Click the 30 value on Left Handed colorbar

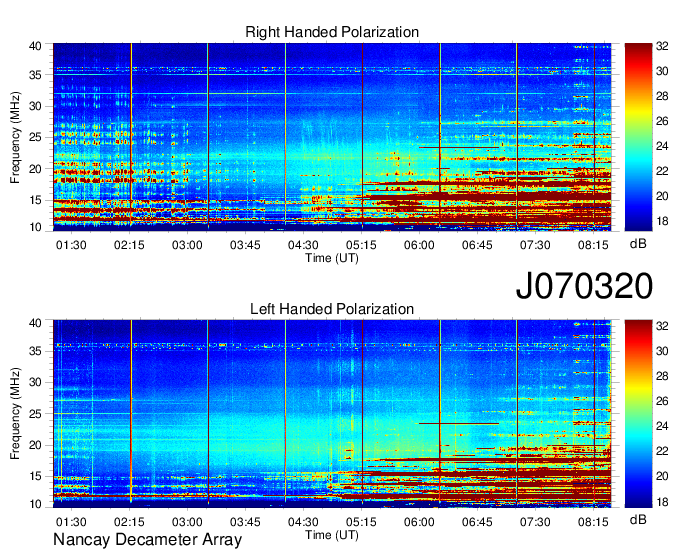[x=662, y=351]
